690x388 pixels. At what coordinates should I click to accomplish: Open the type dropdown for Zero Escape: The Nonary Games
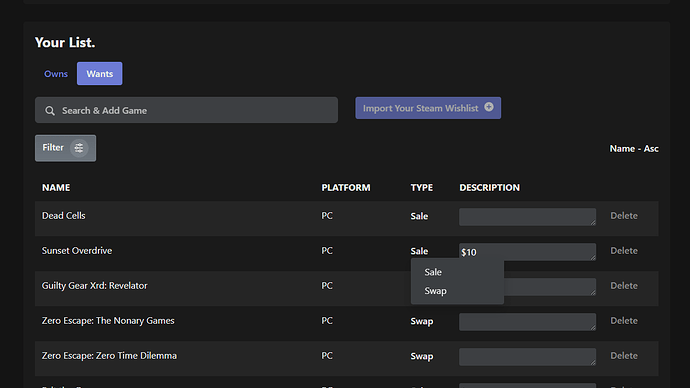click(422, 321)
